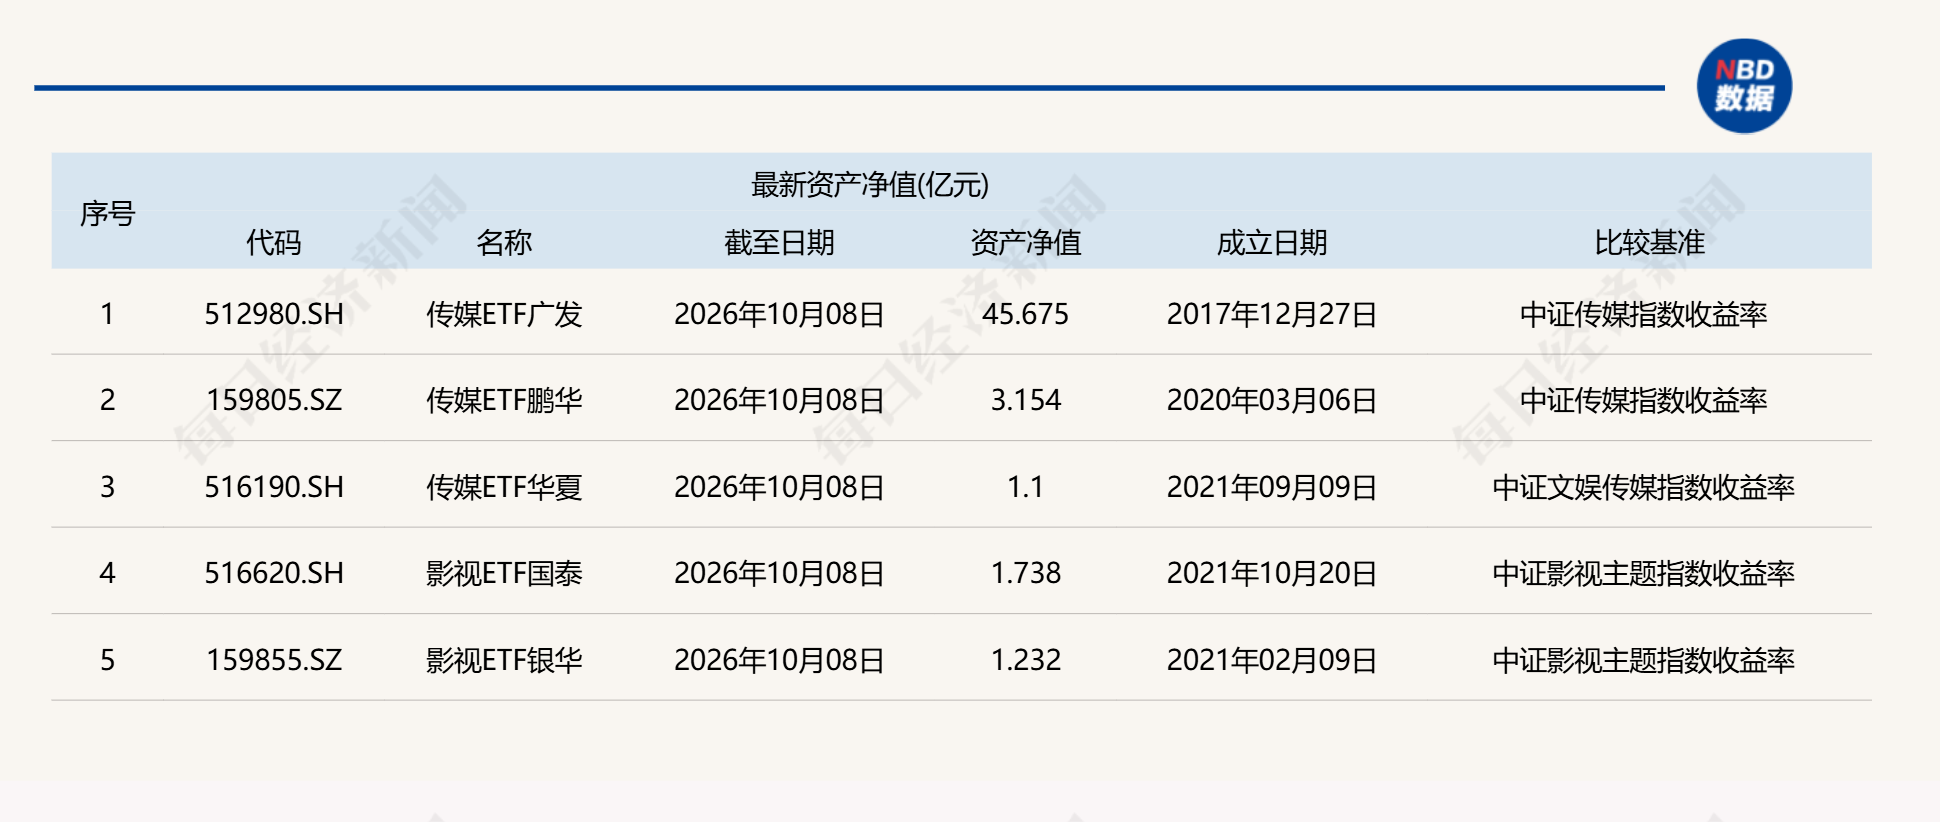Click net asset value 3.154
The image size is (1940, 822).
[1026, 400]
